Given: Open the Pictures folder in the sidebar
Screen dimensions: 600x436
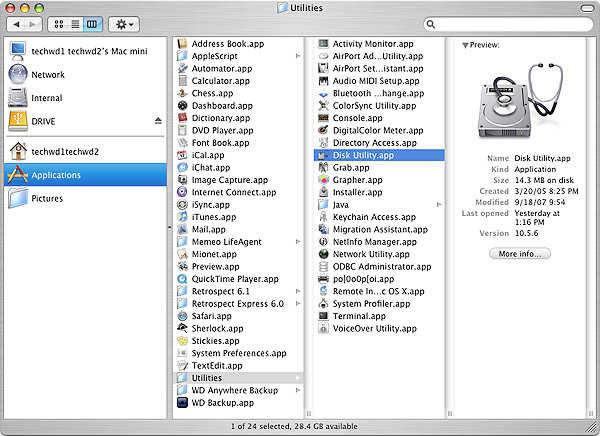Looking at the screenshot, I should point(36,198).
